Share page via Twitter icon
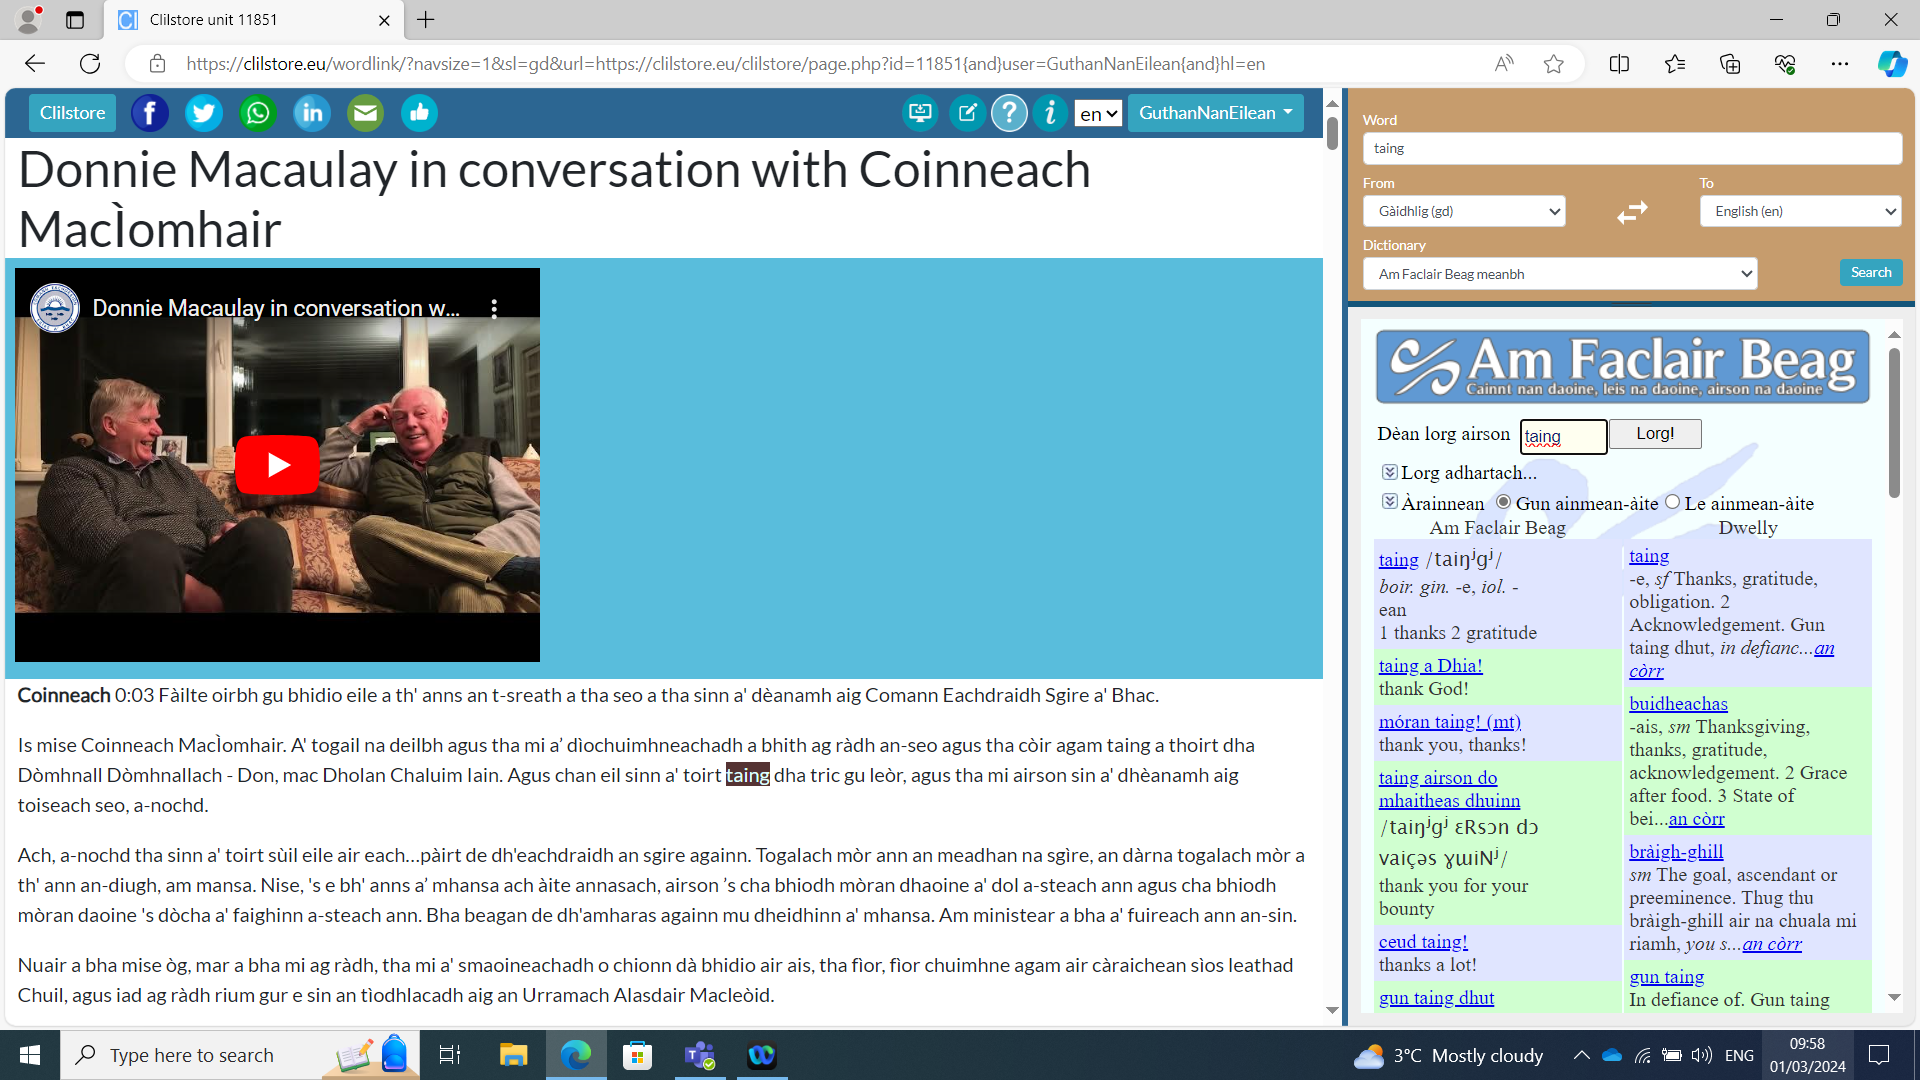The width and height of the screenshot is (1920, 1080). coord(204,113)
